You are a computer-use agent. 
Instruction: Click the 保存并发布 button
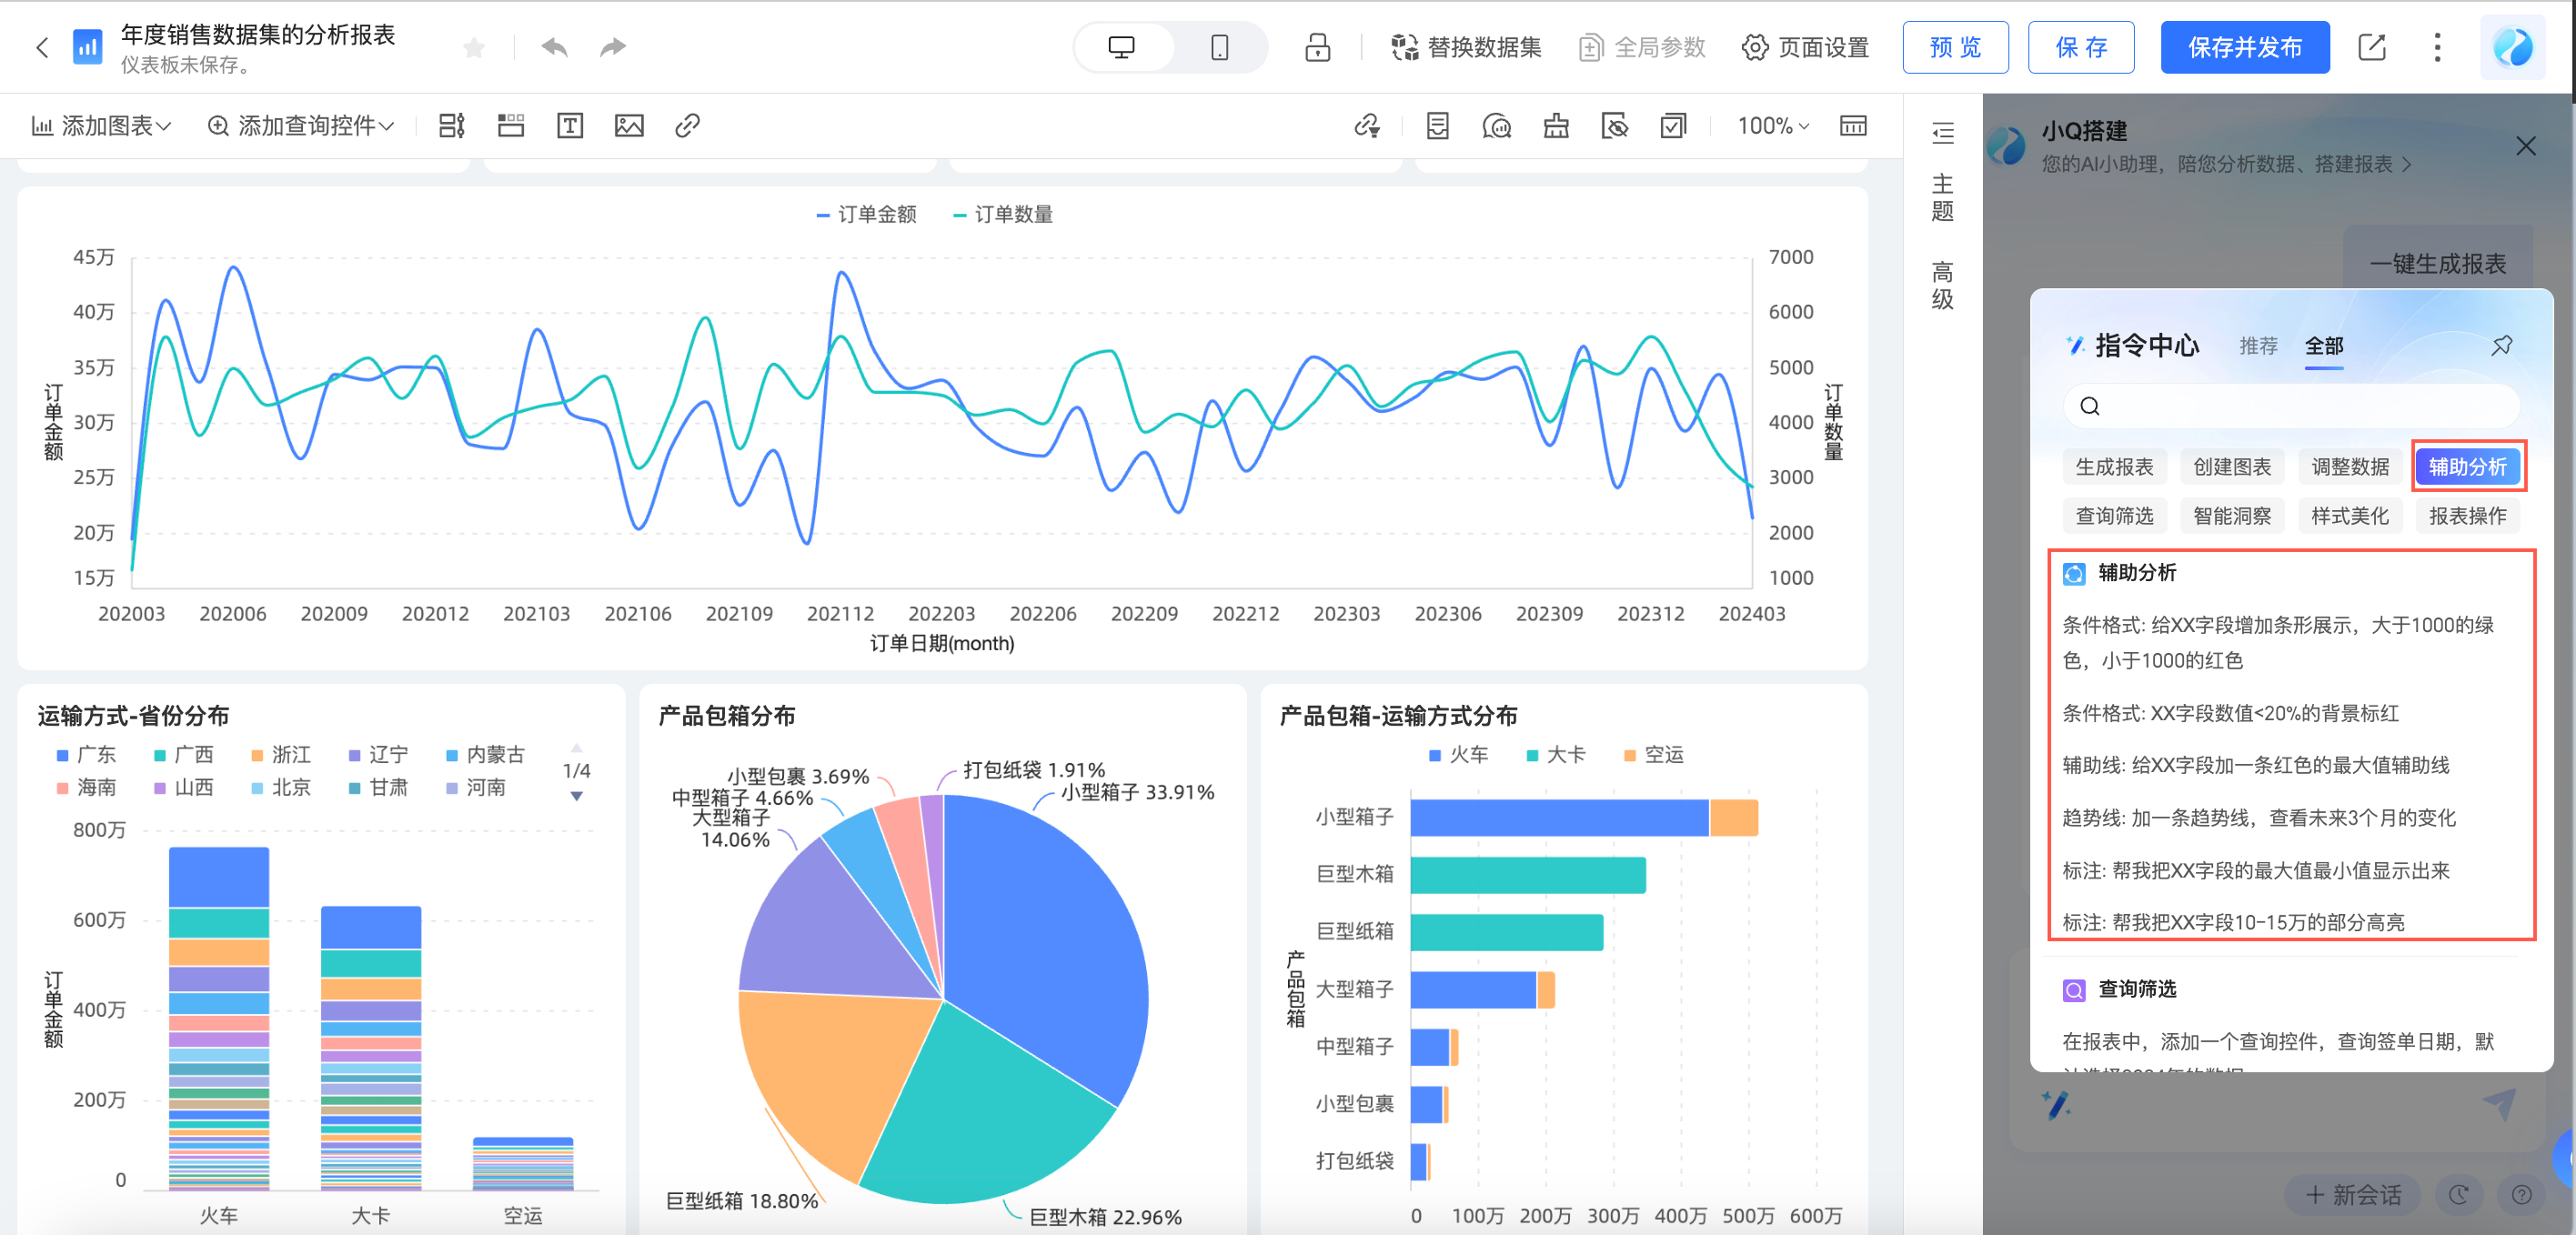(x=2244, y=47)
